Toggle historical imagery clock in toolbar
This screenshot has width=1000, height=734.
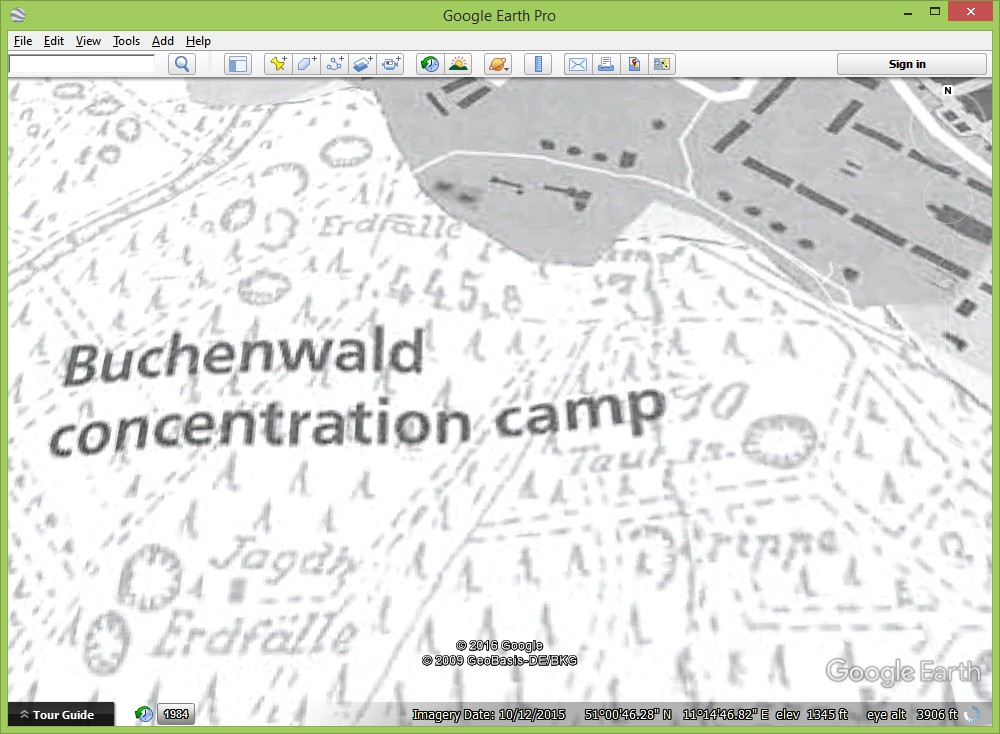click(x=430, y=64)
